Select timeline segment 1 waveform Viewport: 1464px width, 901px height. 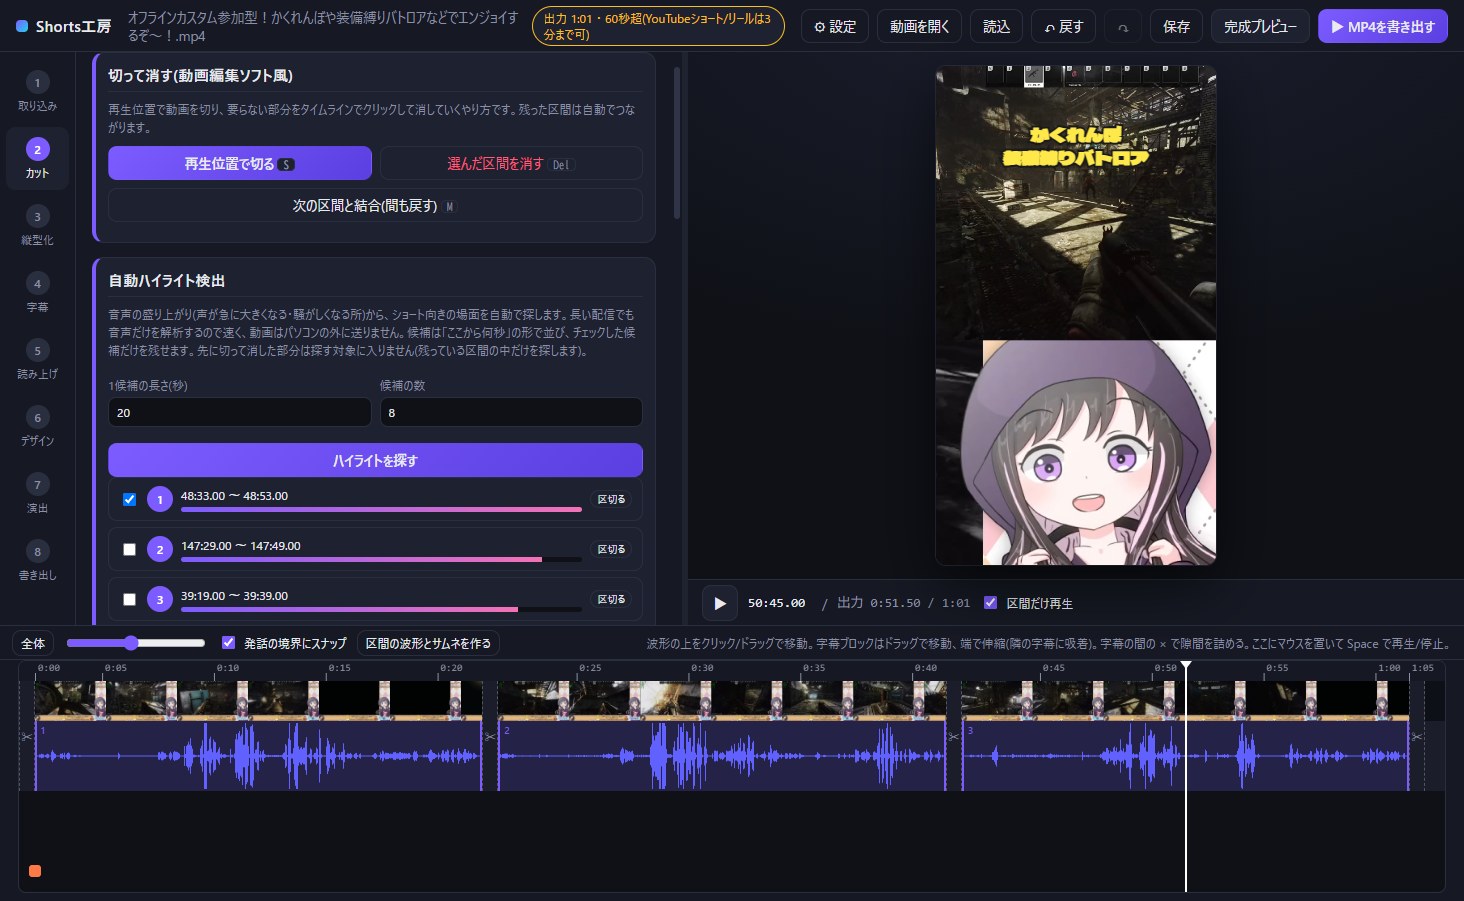258,756
